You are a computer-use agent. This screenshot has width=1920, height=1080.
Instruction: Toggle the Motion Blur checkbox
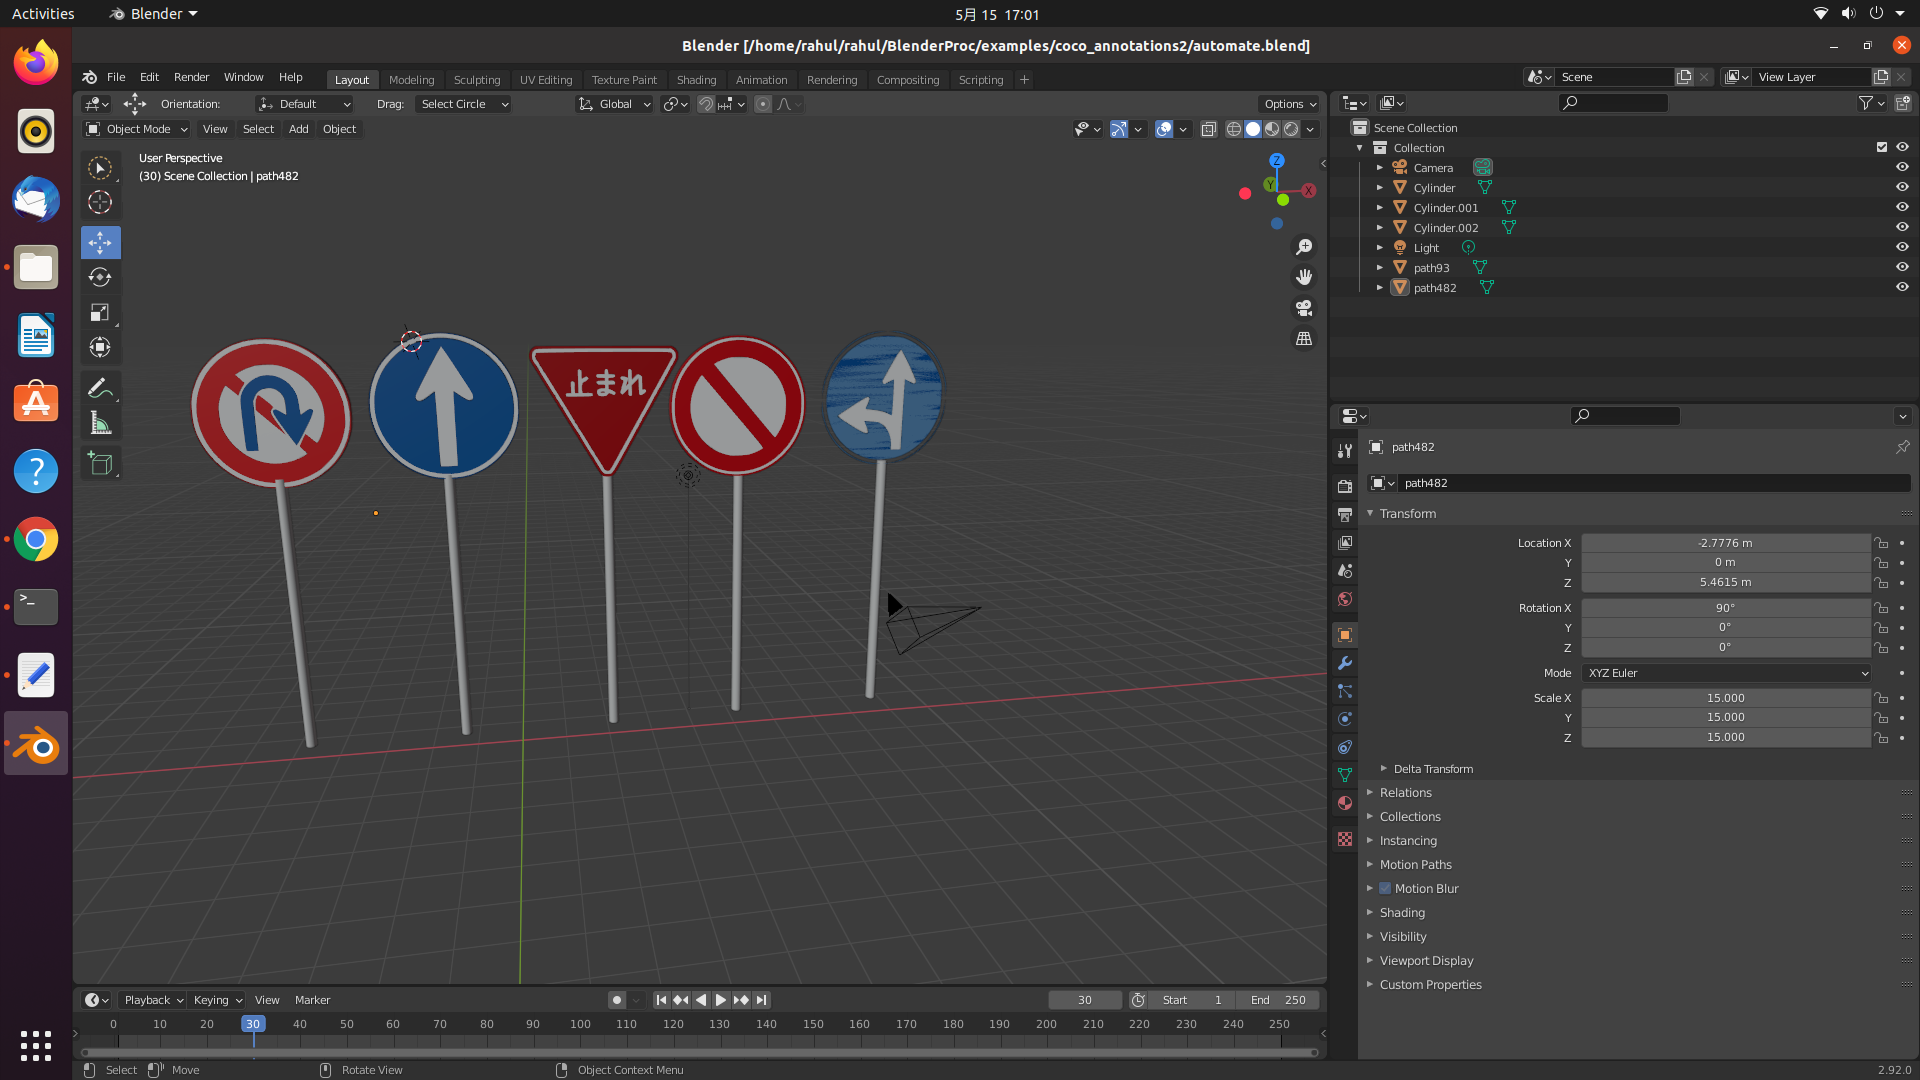click(x=1385, y=888)
